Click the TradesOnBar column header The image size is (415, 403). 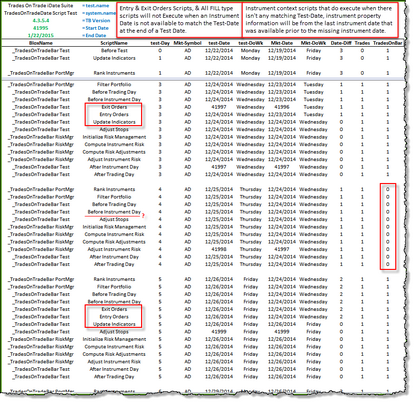click(387, 43)
